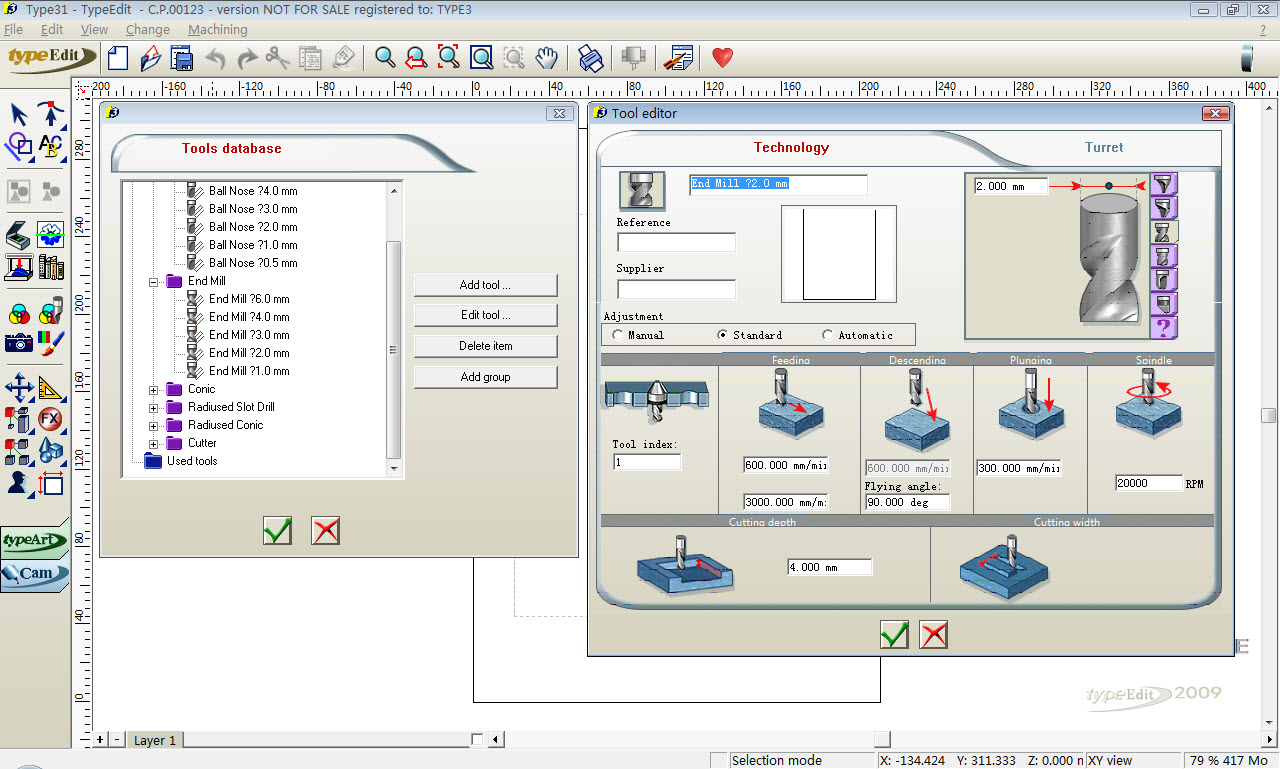Select the Standard adjustment radio button

(x=722, y=335)
